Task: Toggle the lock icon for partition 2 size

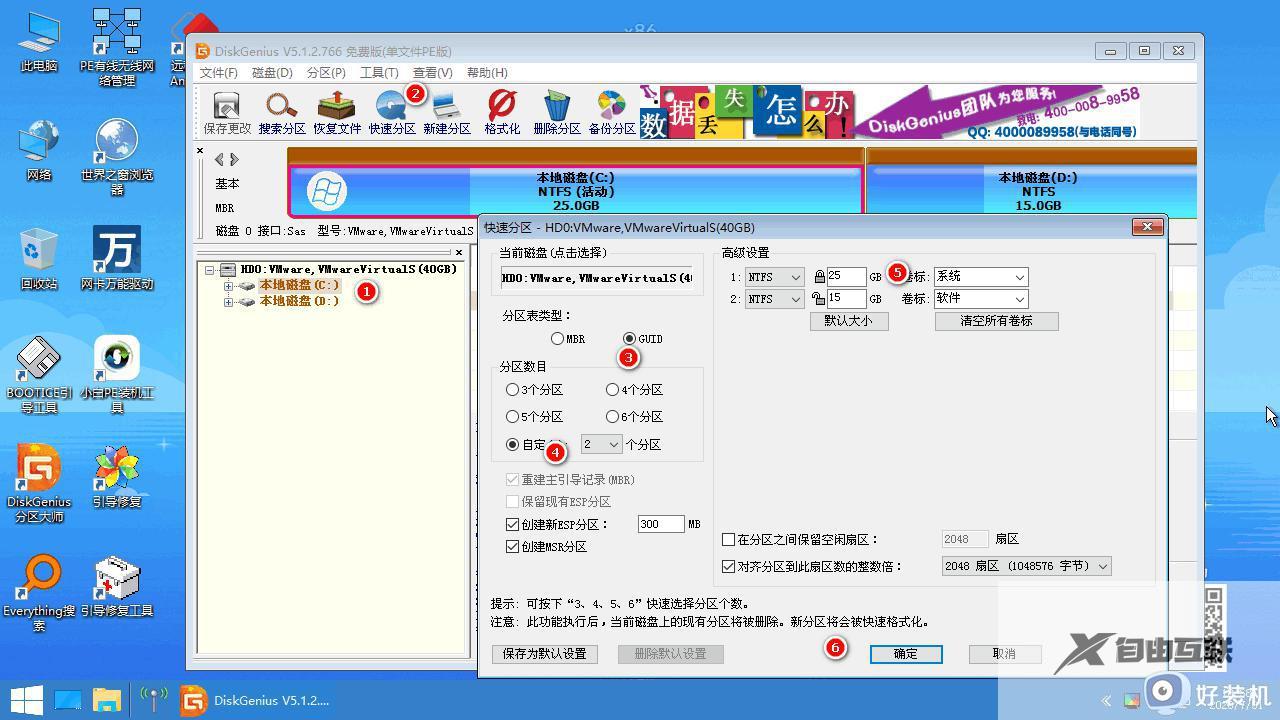Action: 819,299
